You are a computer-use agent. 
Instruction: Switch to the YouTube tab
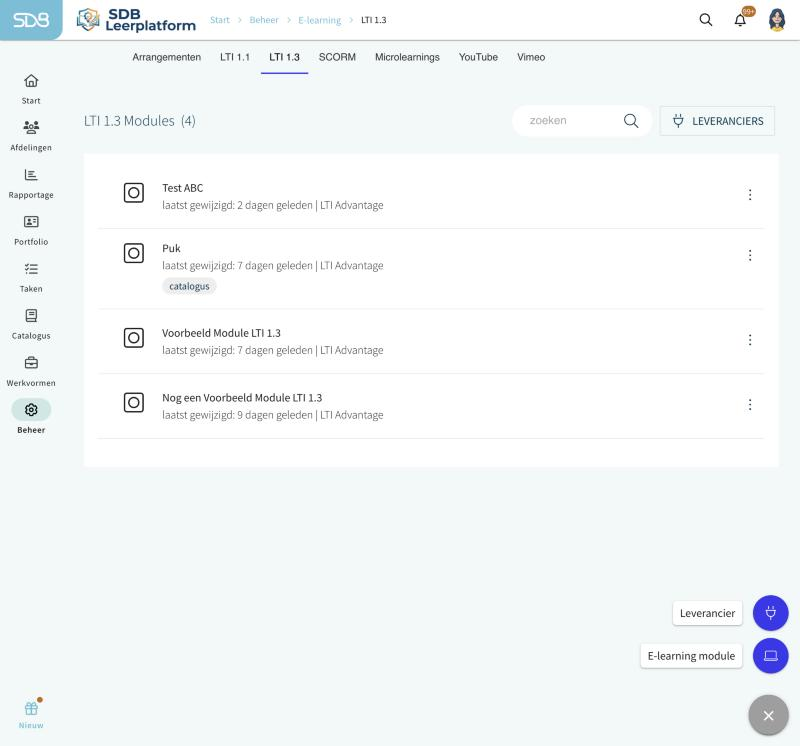478,57
